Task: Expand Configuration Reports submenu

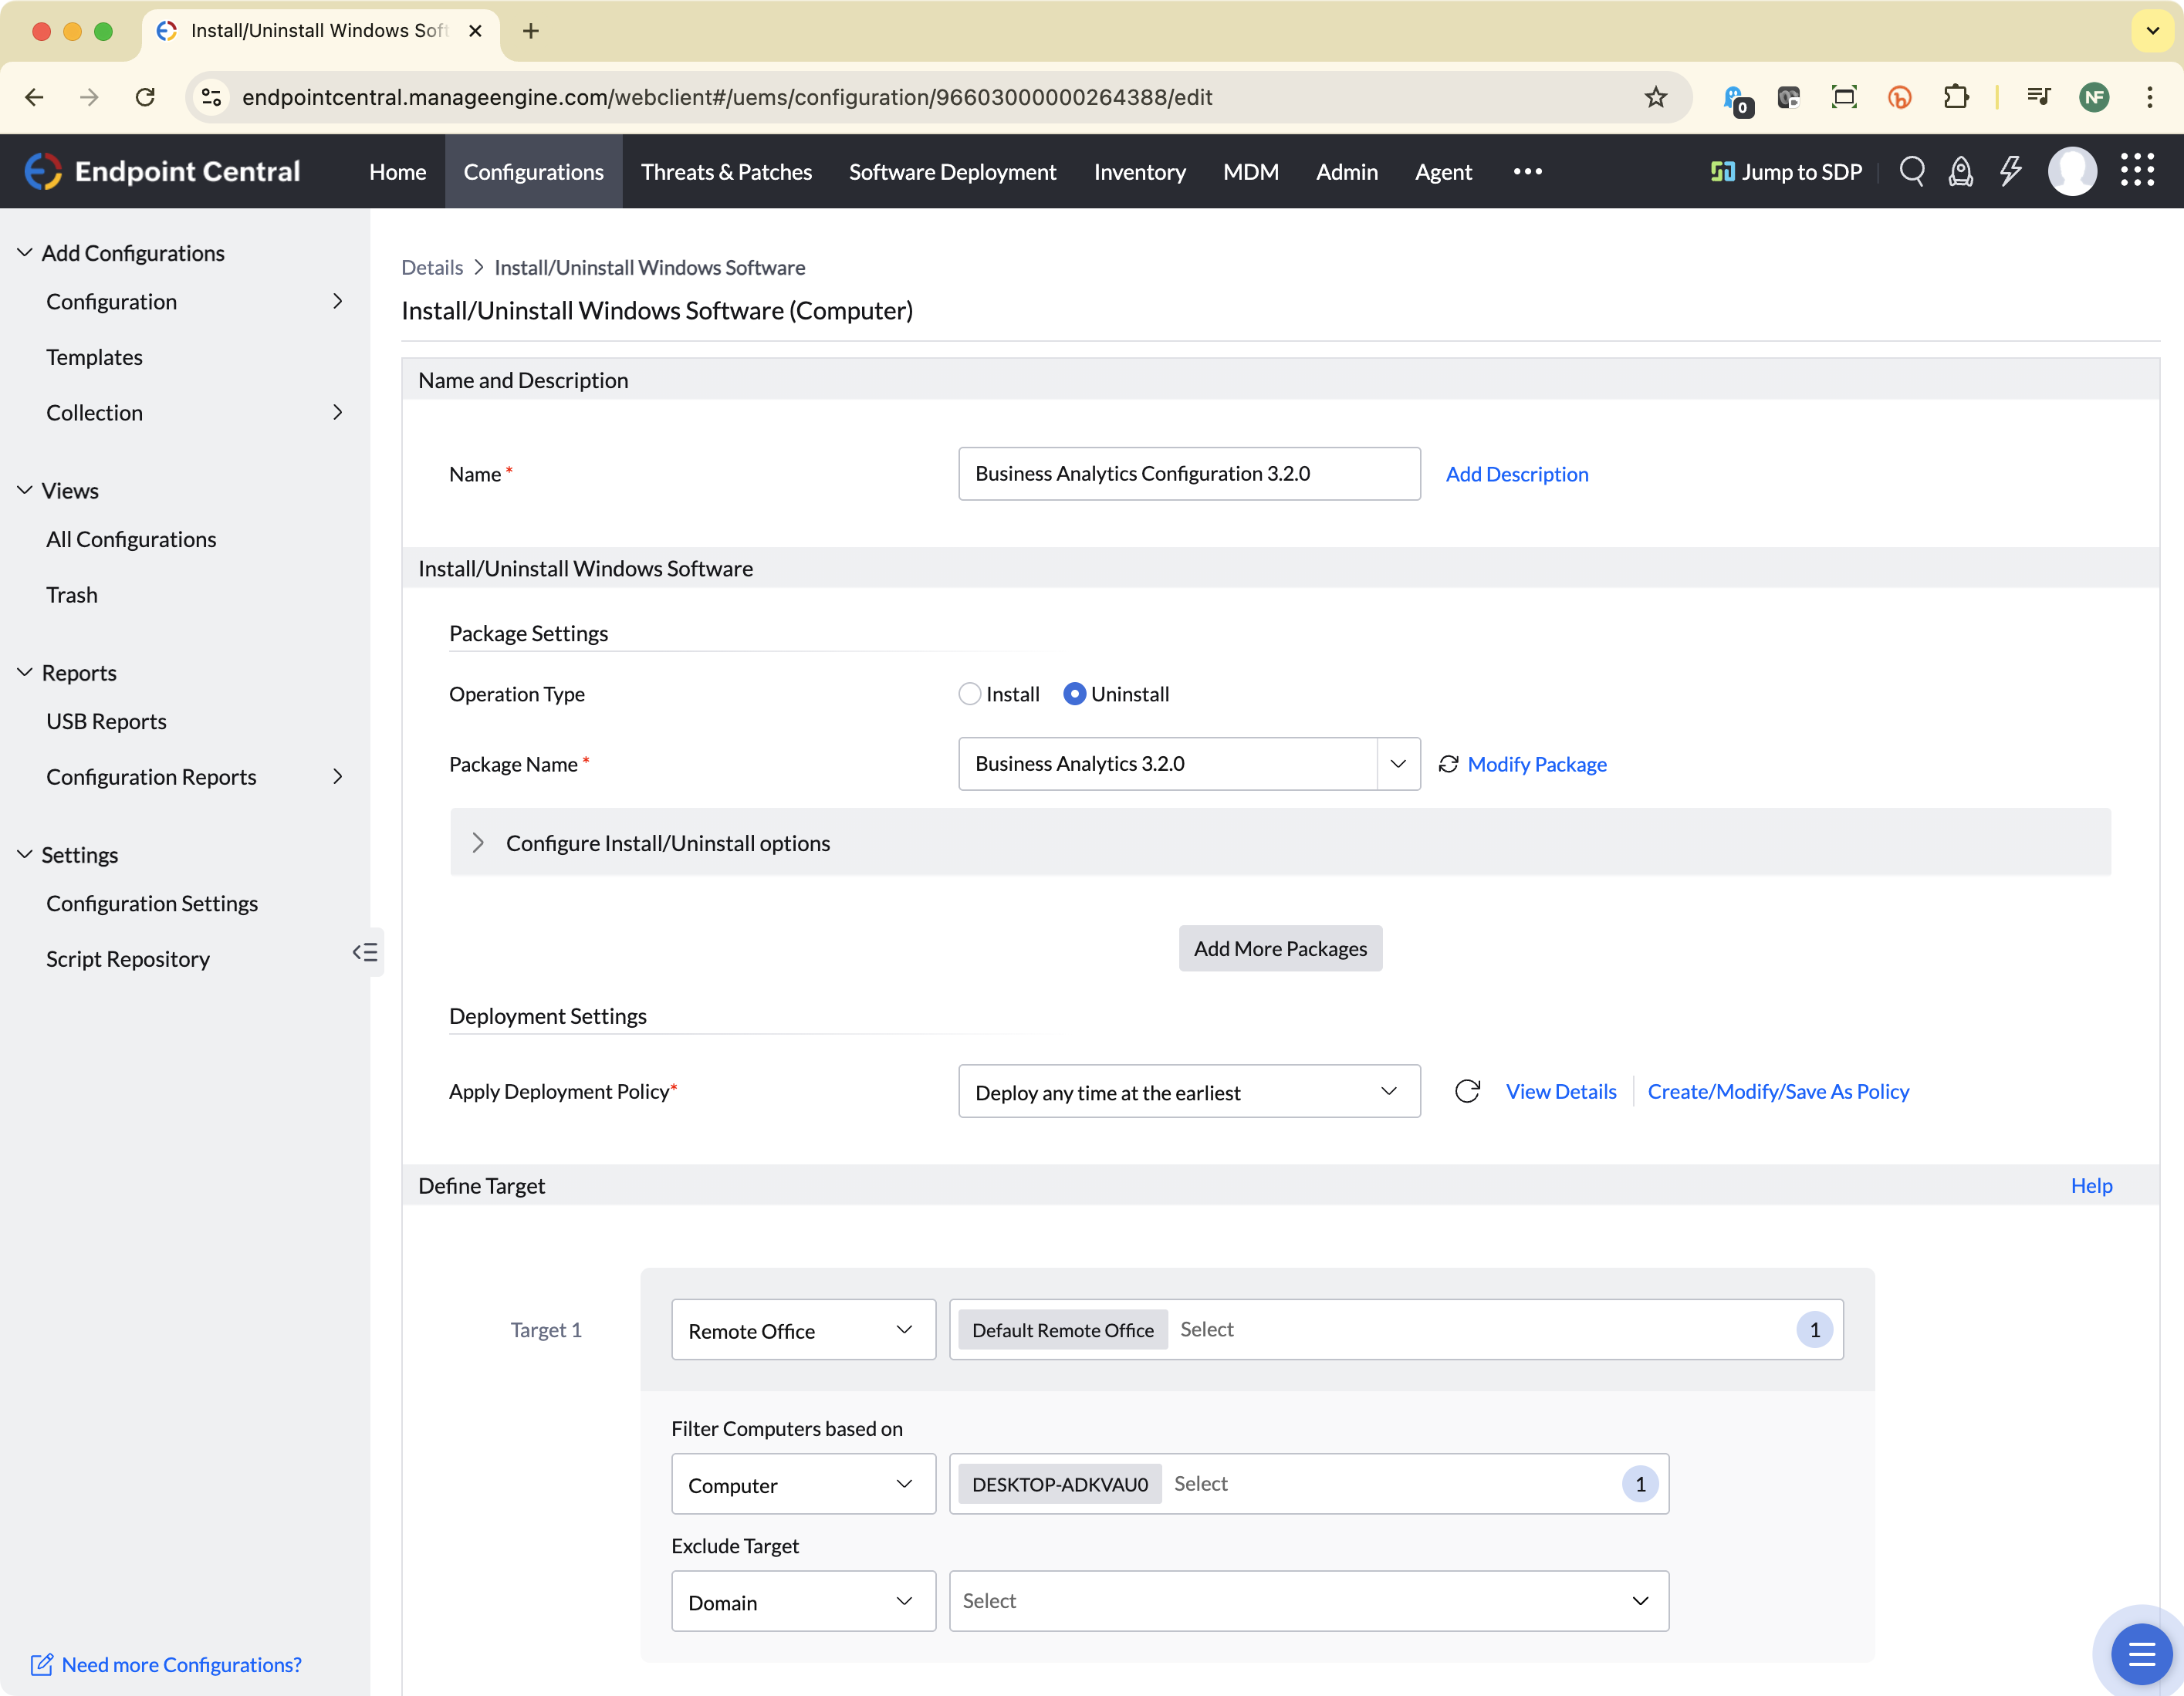Action: point(338,776)
